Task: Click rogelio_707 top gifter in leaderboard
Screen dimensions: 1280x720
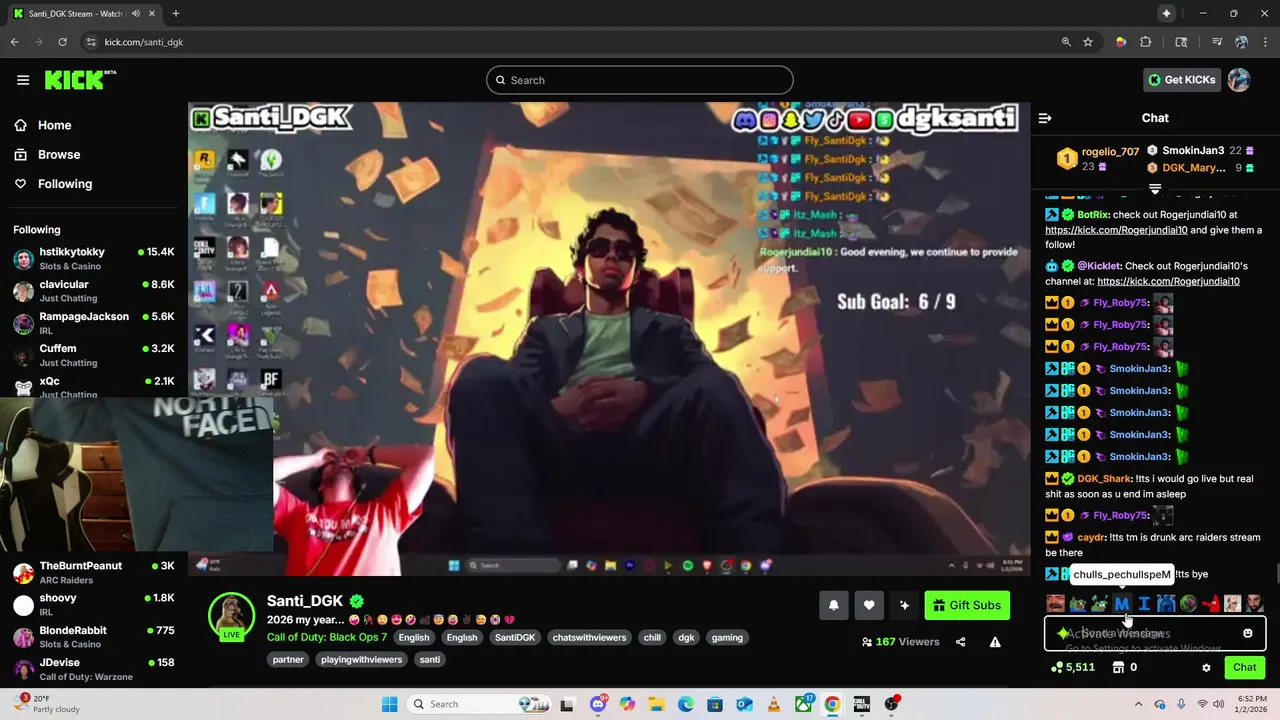Action: pos(1098,158)
